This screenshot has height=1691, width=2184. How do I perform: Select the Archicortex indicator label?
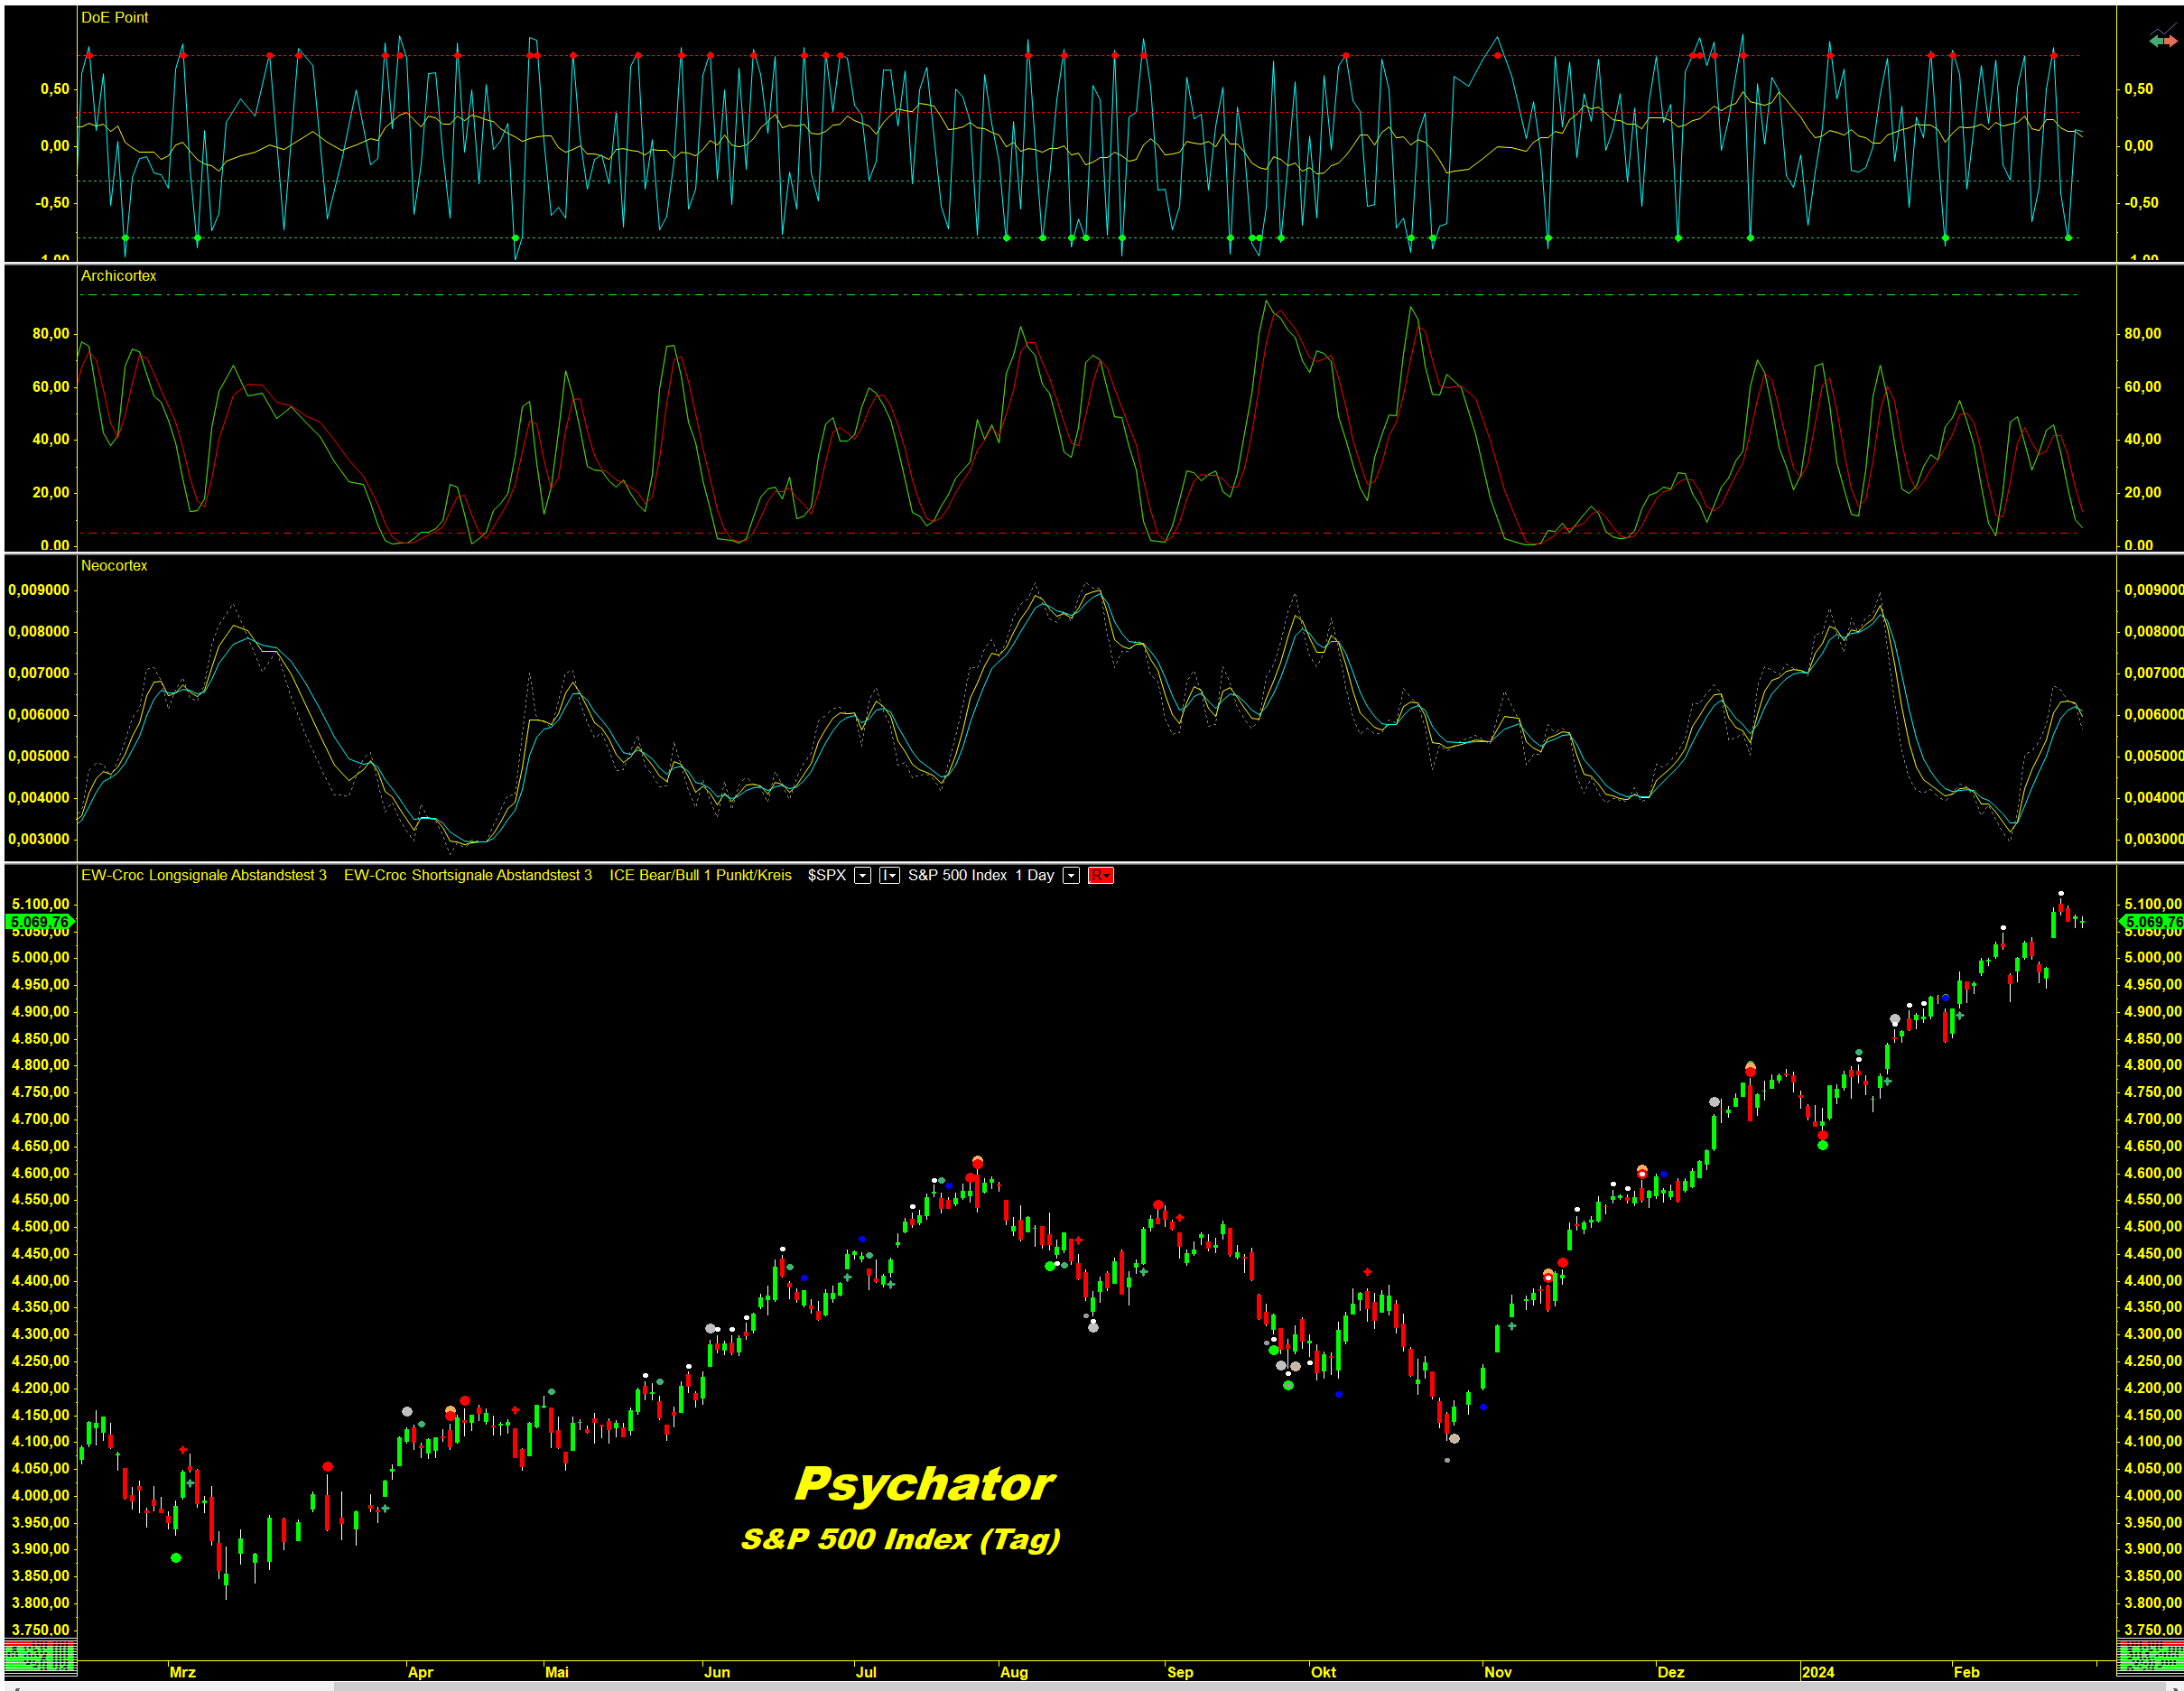coord(119,276)
